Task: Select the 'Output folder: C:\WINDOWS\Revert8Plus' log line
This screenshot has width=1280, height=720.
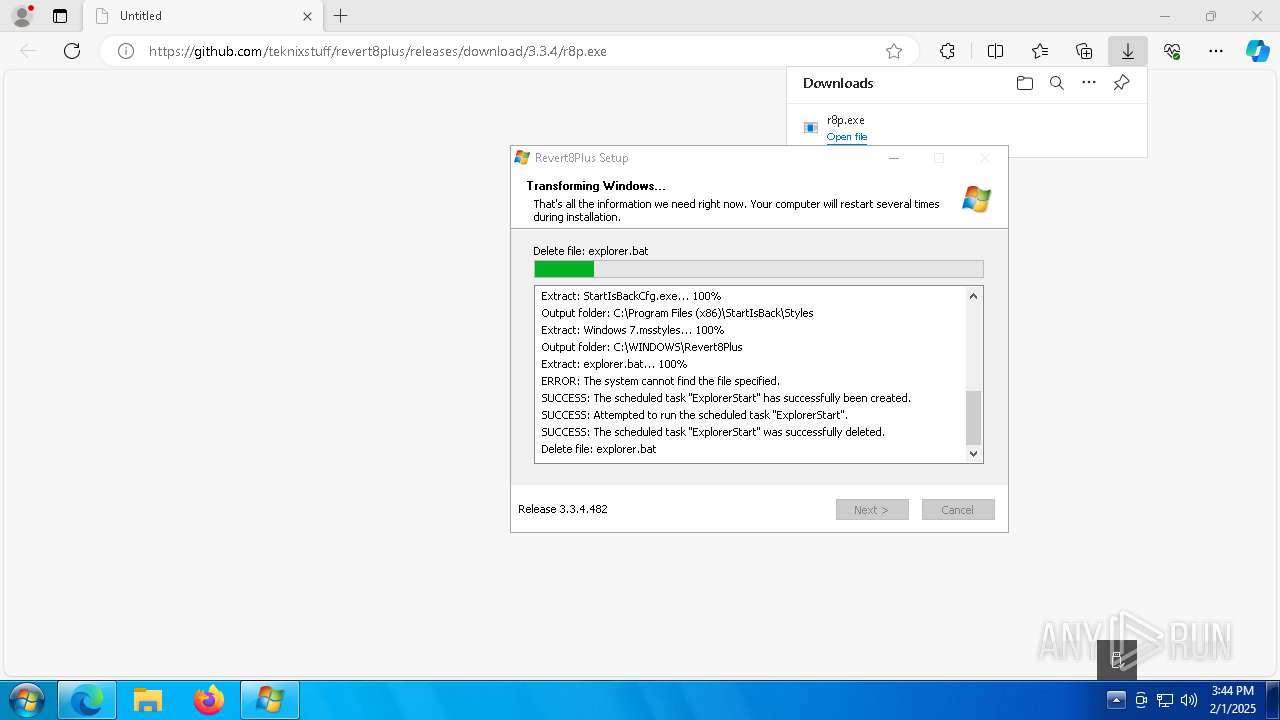Action: 642,347
